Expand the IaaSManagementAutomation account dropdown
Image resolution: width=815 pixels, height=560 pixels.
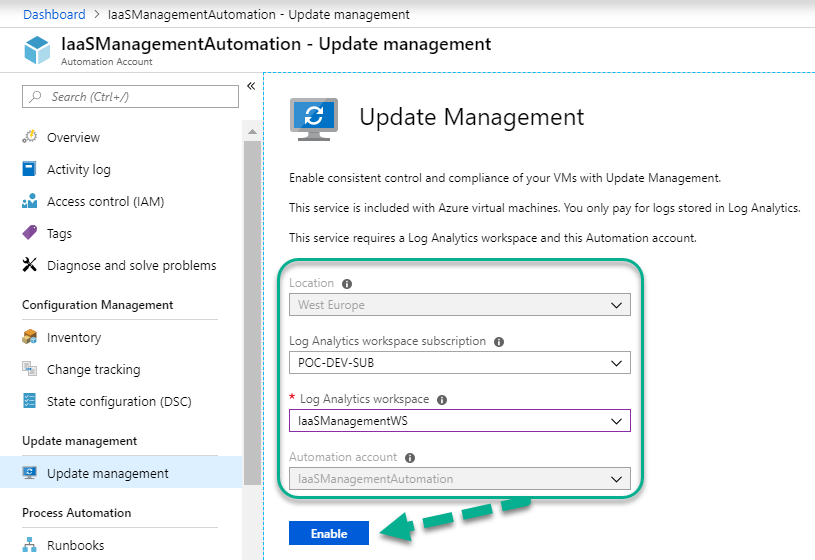tap(459, 479)
